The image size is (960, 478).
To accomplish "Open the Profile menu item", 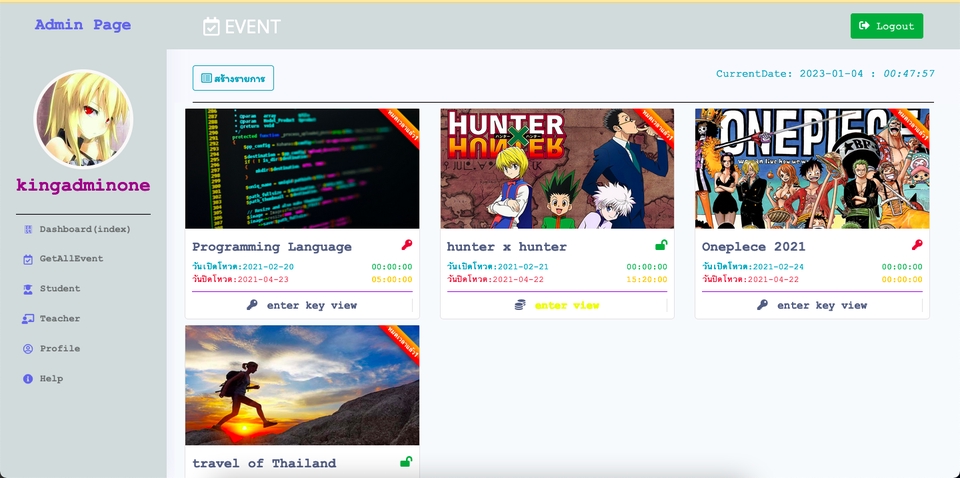I will pyautogui.click(x=60, y=349).
